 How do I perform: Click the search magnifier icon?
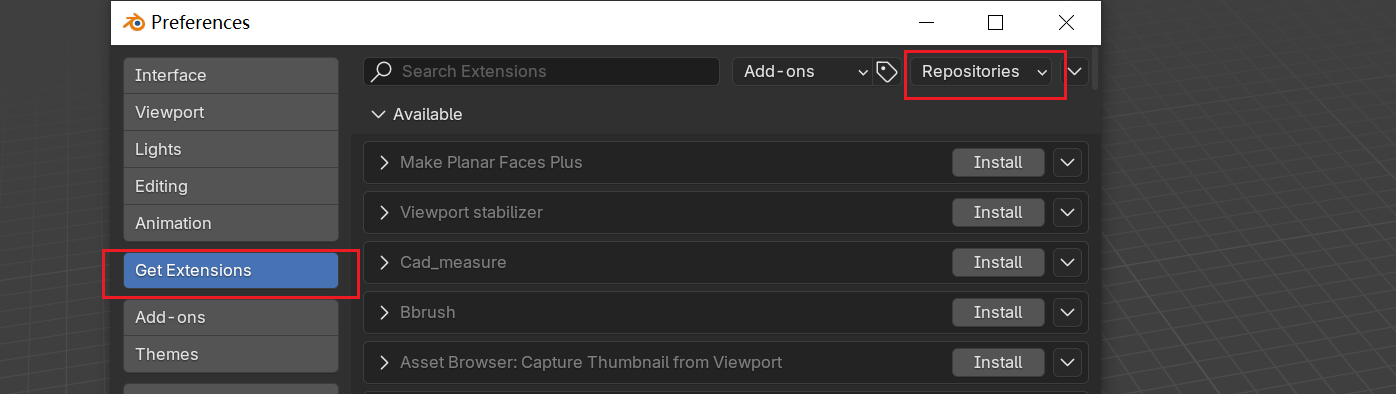click(381, 71)
